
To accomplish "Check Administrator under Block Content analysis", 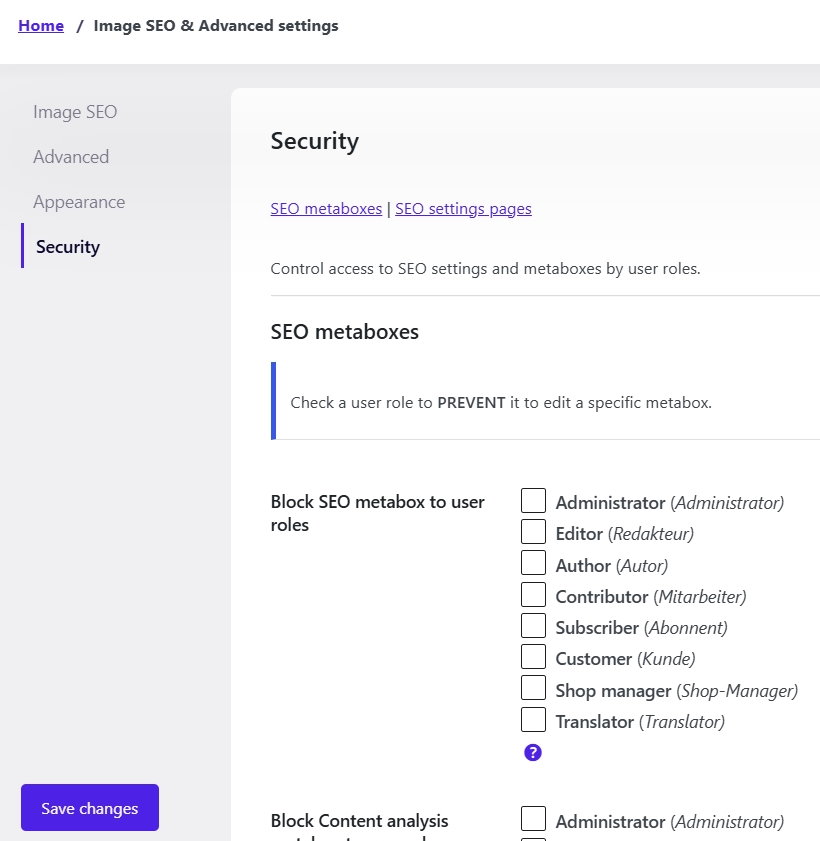I will [534, 820].
